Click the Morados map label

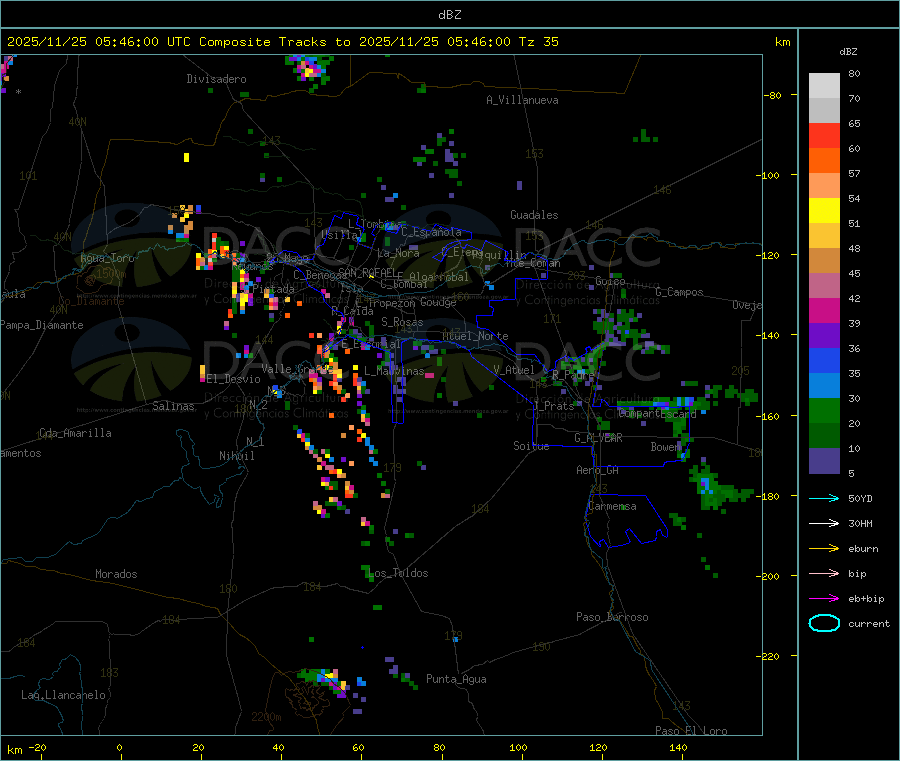click(116, 574)
